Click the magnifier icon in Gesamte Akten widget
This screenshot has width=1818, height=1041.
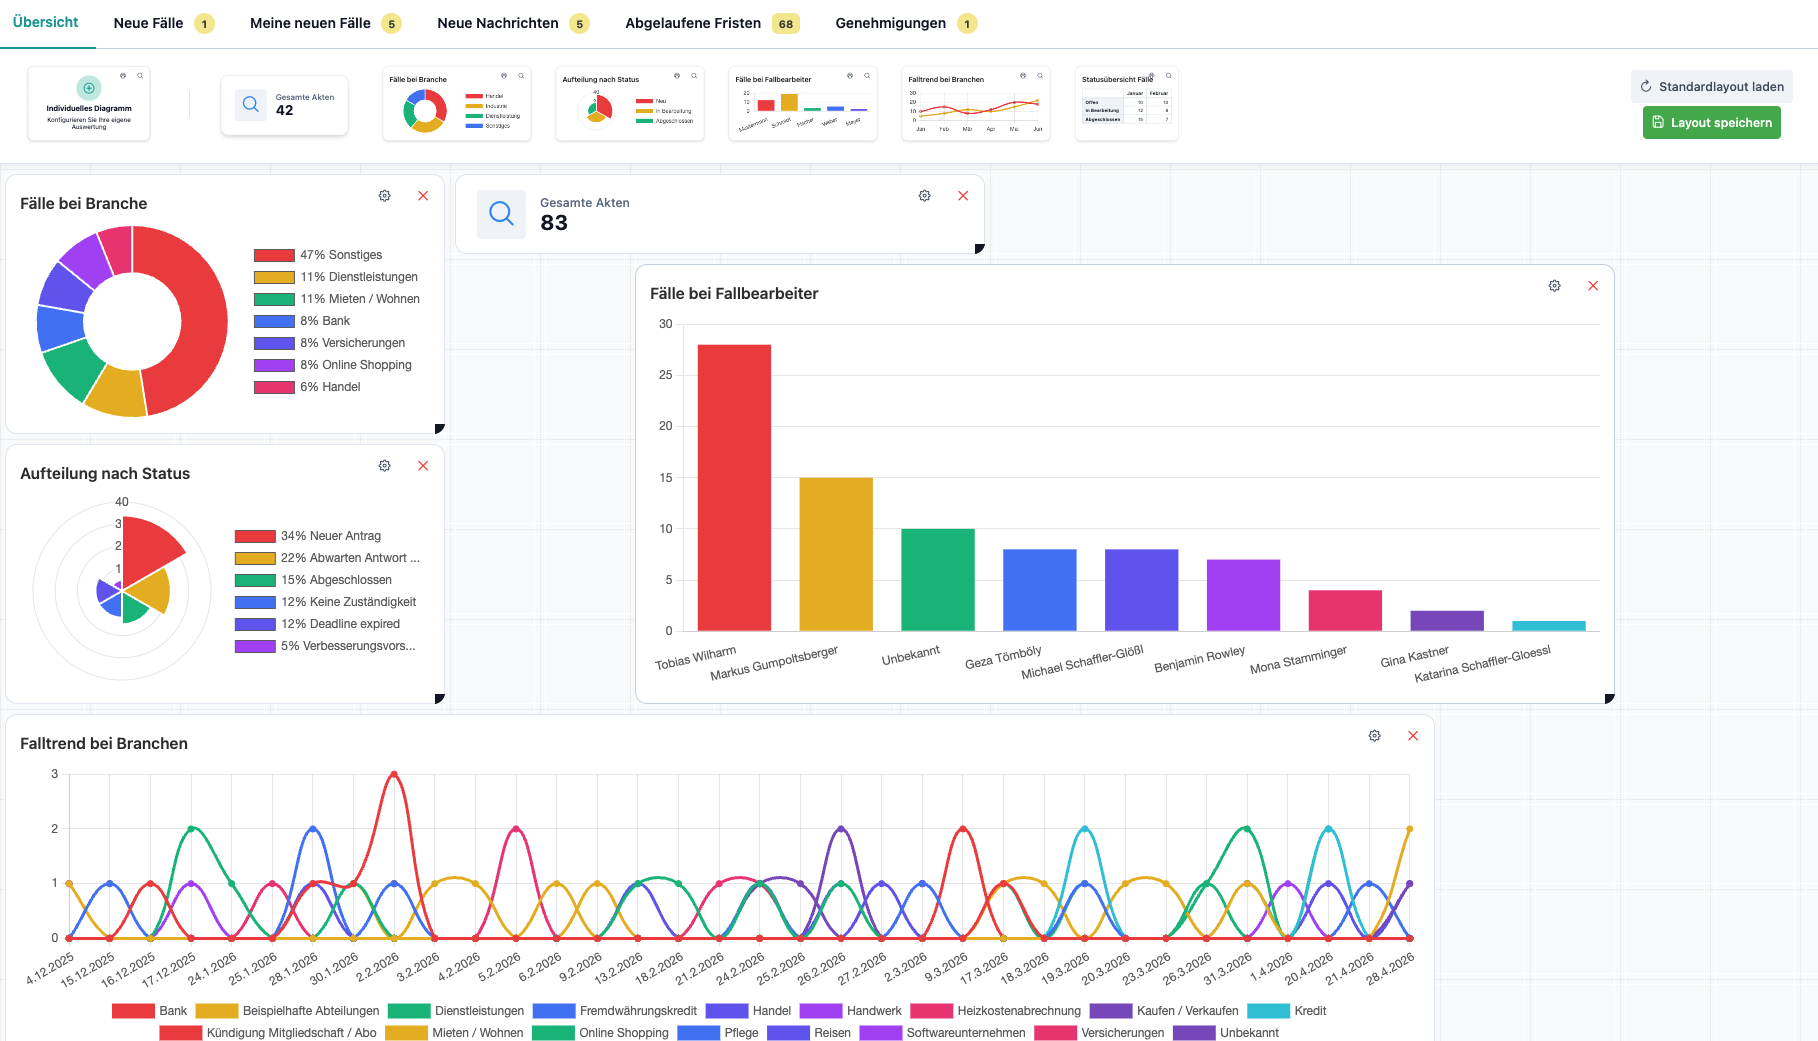tap(501, 213)
